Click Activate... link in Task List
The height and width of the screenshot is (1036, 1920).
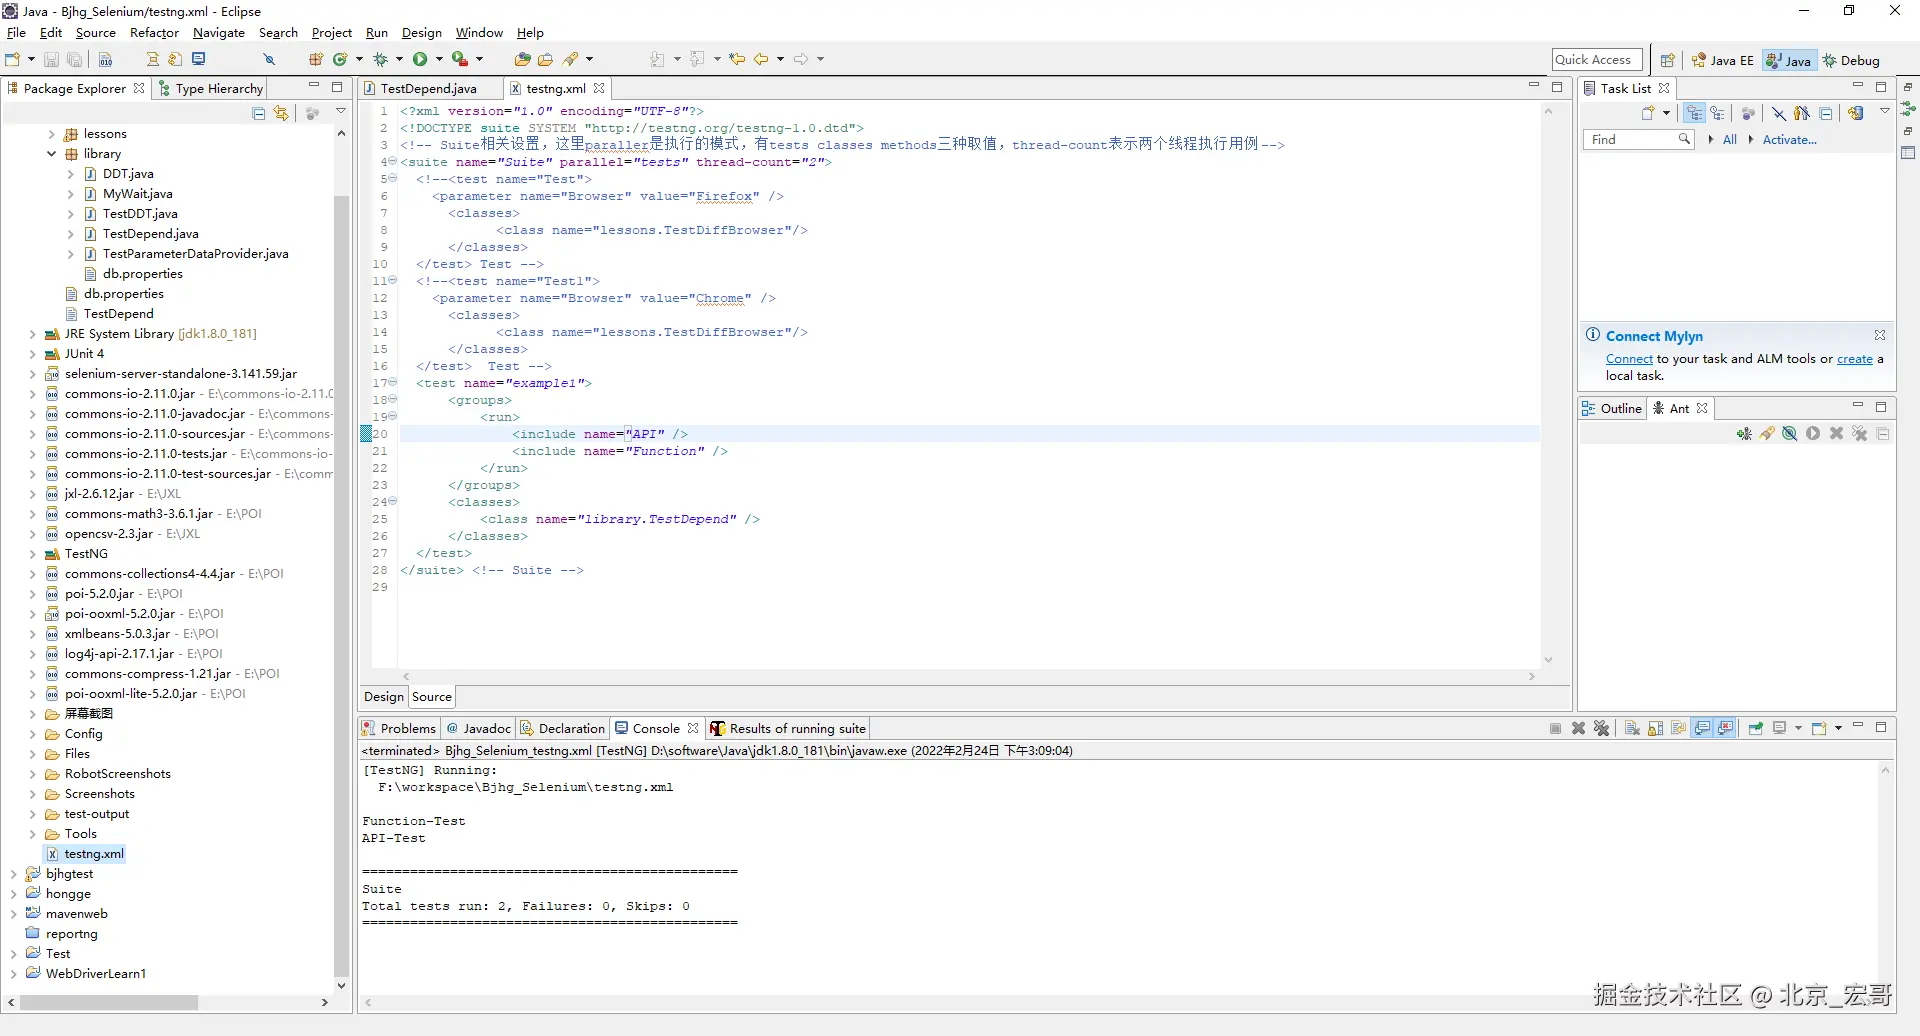[x=1790, y=140]
